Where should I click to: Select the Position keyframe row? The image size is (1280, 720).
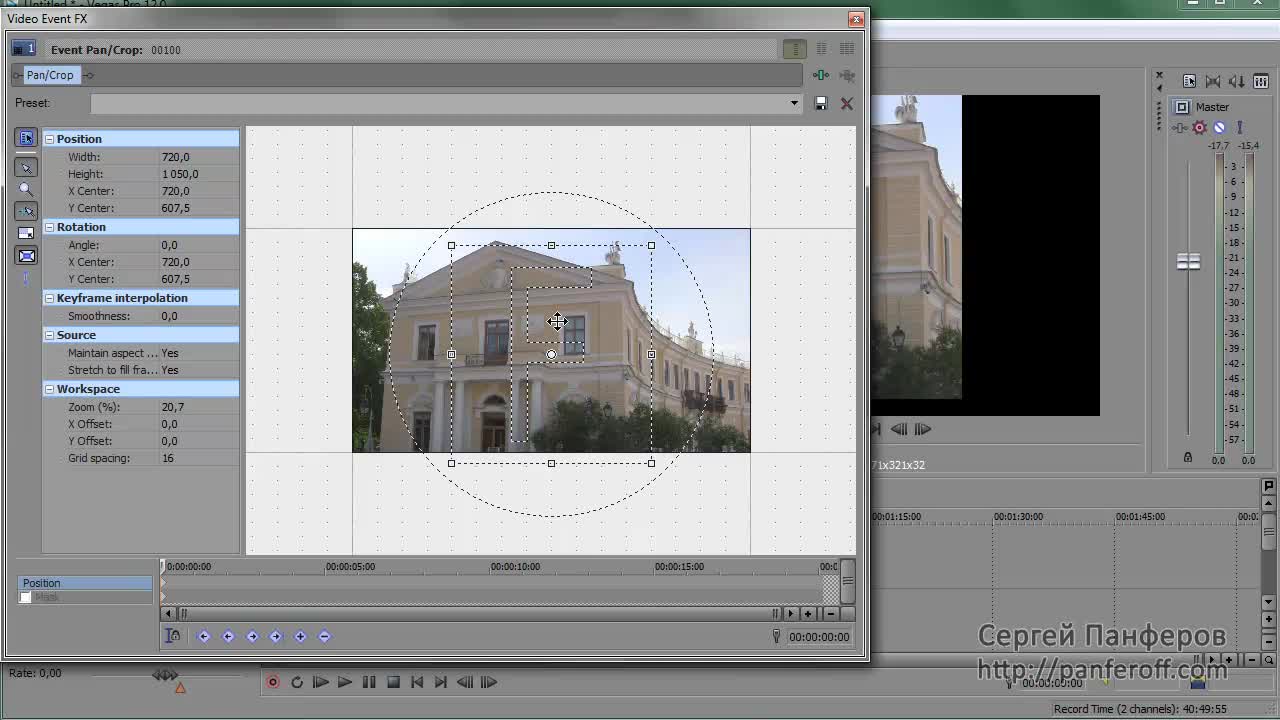(x=85, y=583)
